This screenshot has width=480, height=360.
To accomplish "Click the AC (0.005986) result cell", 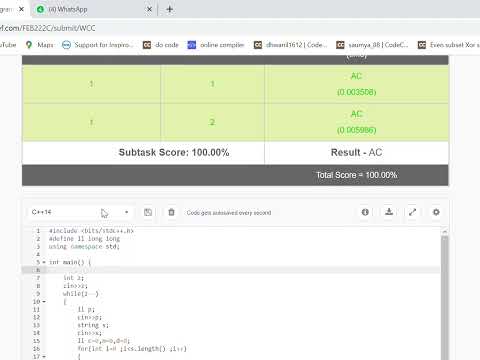I will (356, 122).
